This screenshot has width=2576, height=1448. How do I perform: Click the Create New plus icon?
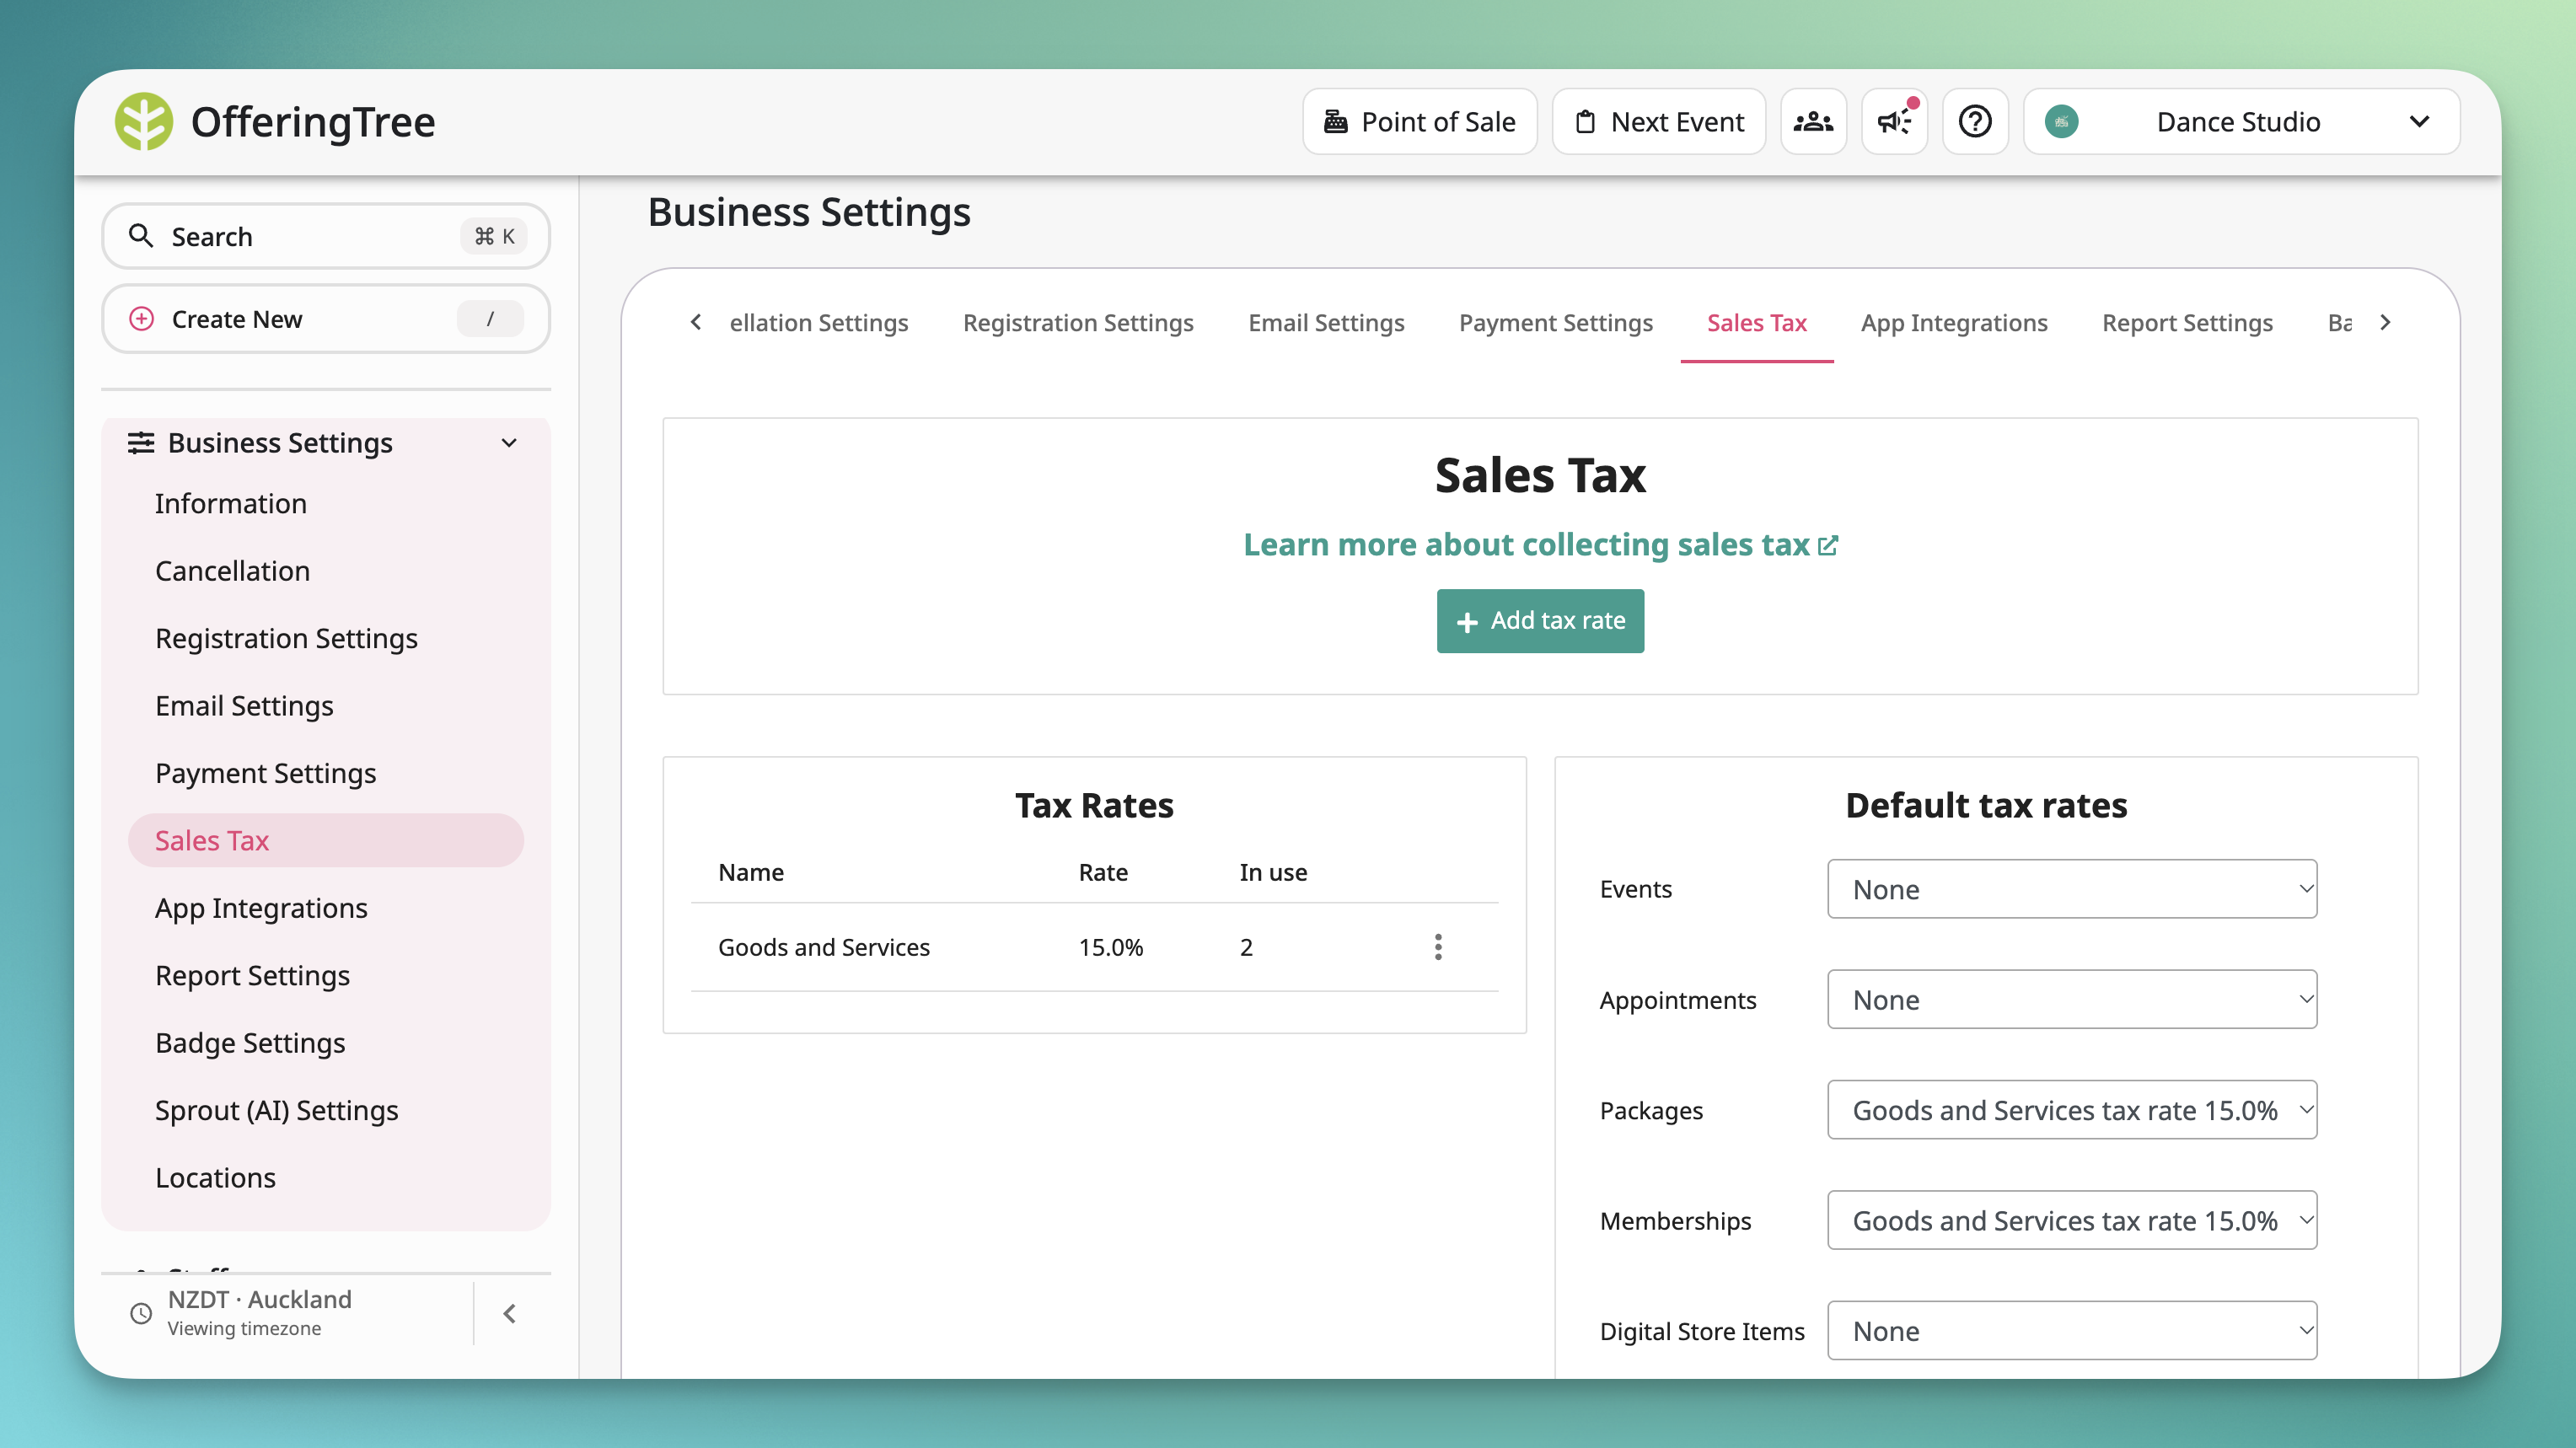point(141,319)
